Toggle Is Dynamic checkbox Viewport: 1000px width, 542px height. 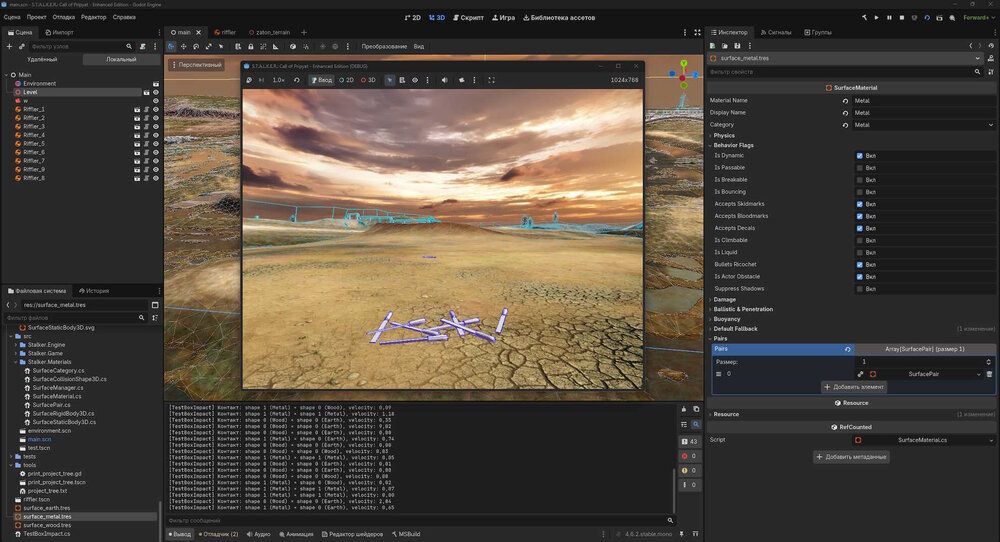coord(860,156)
